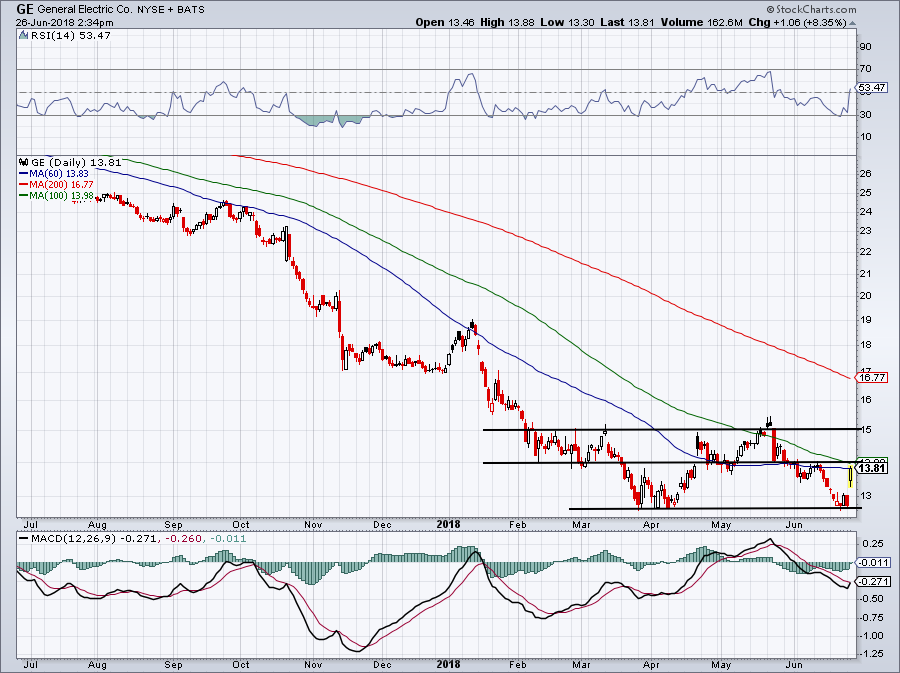
Task: Click the Nov label under the price panel
Action: [313, 524]
